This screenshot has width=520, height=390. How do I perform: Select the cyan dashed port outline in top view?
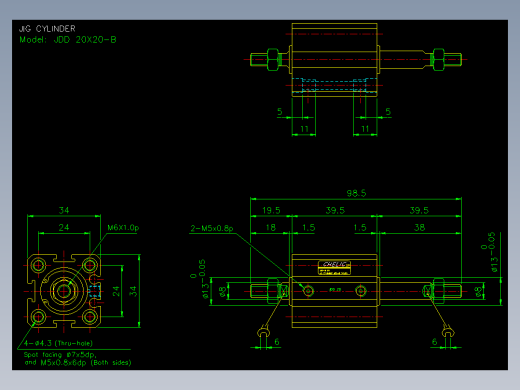coord(334,85)
